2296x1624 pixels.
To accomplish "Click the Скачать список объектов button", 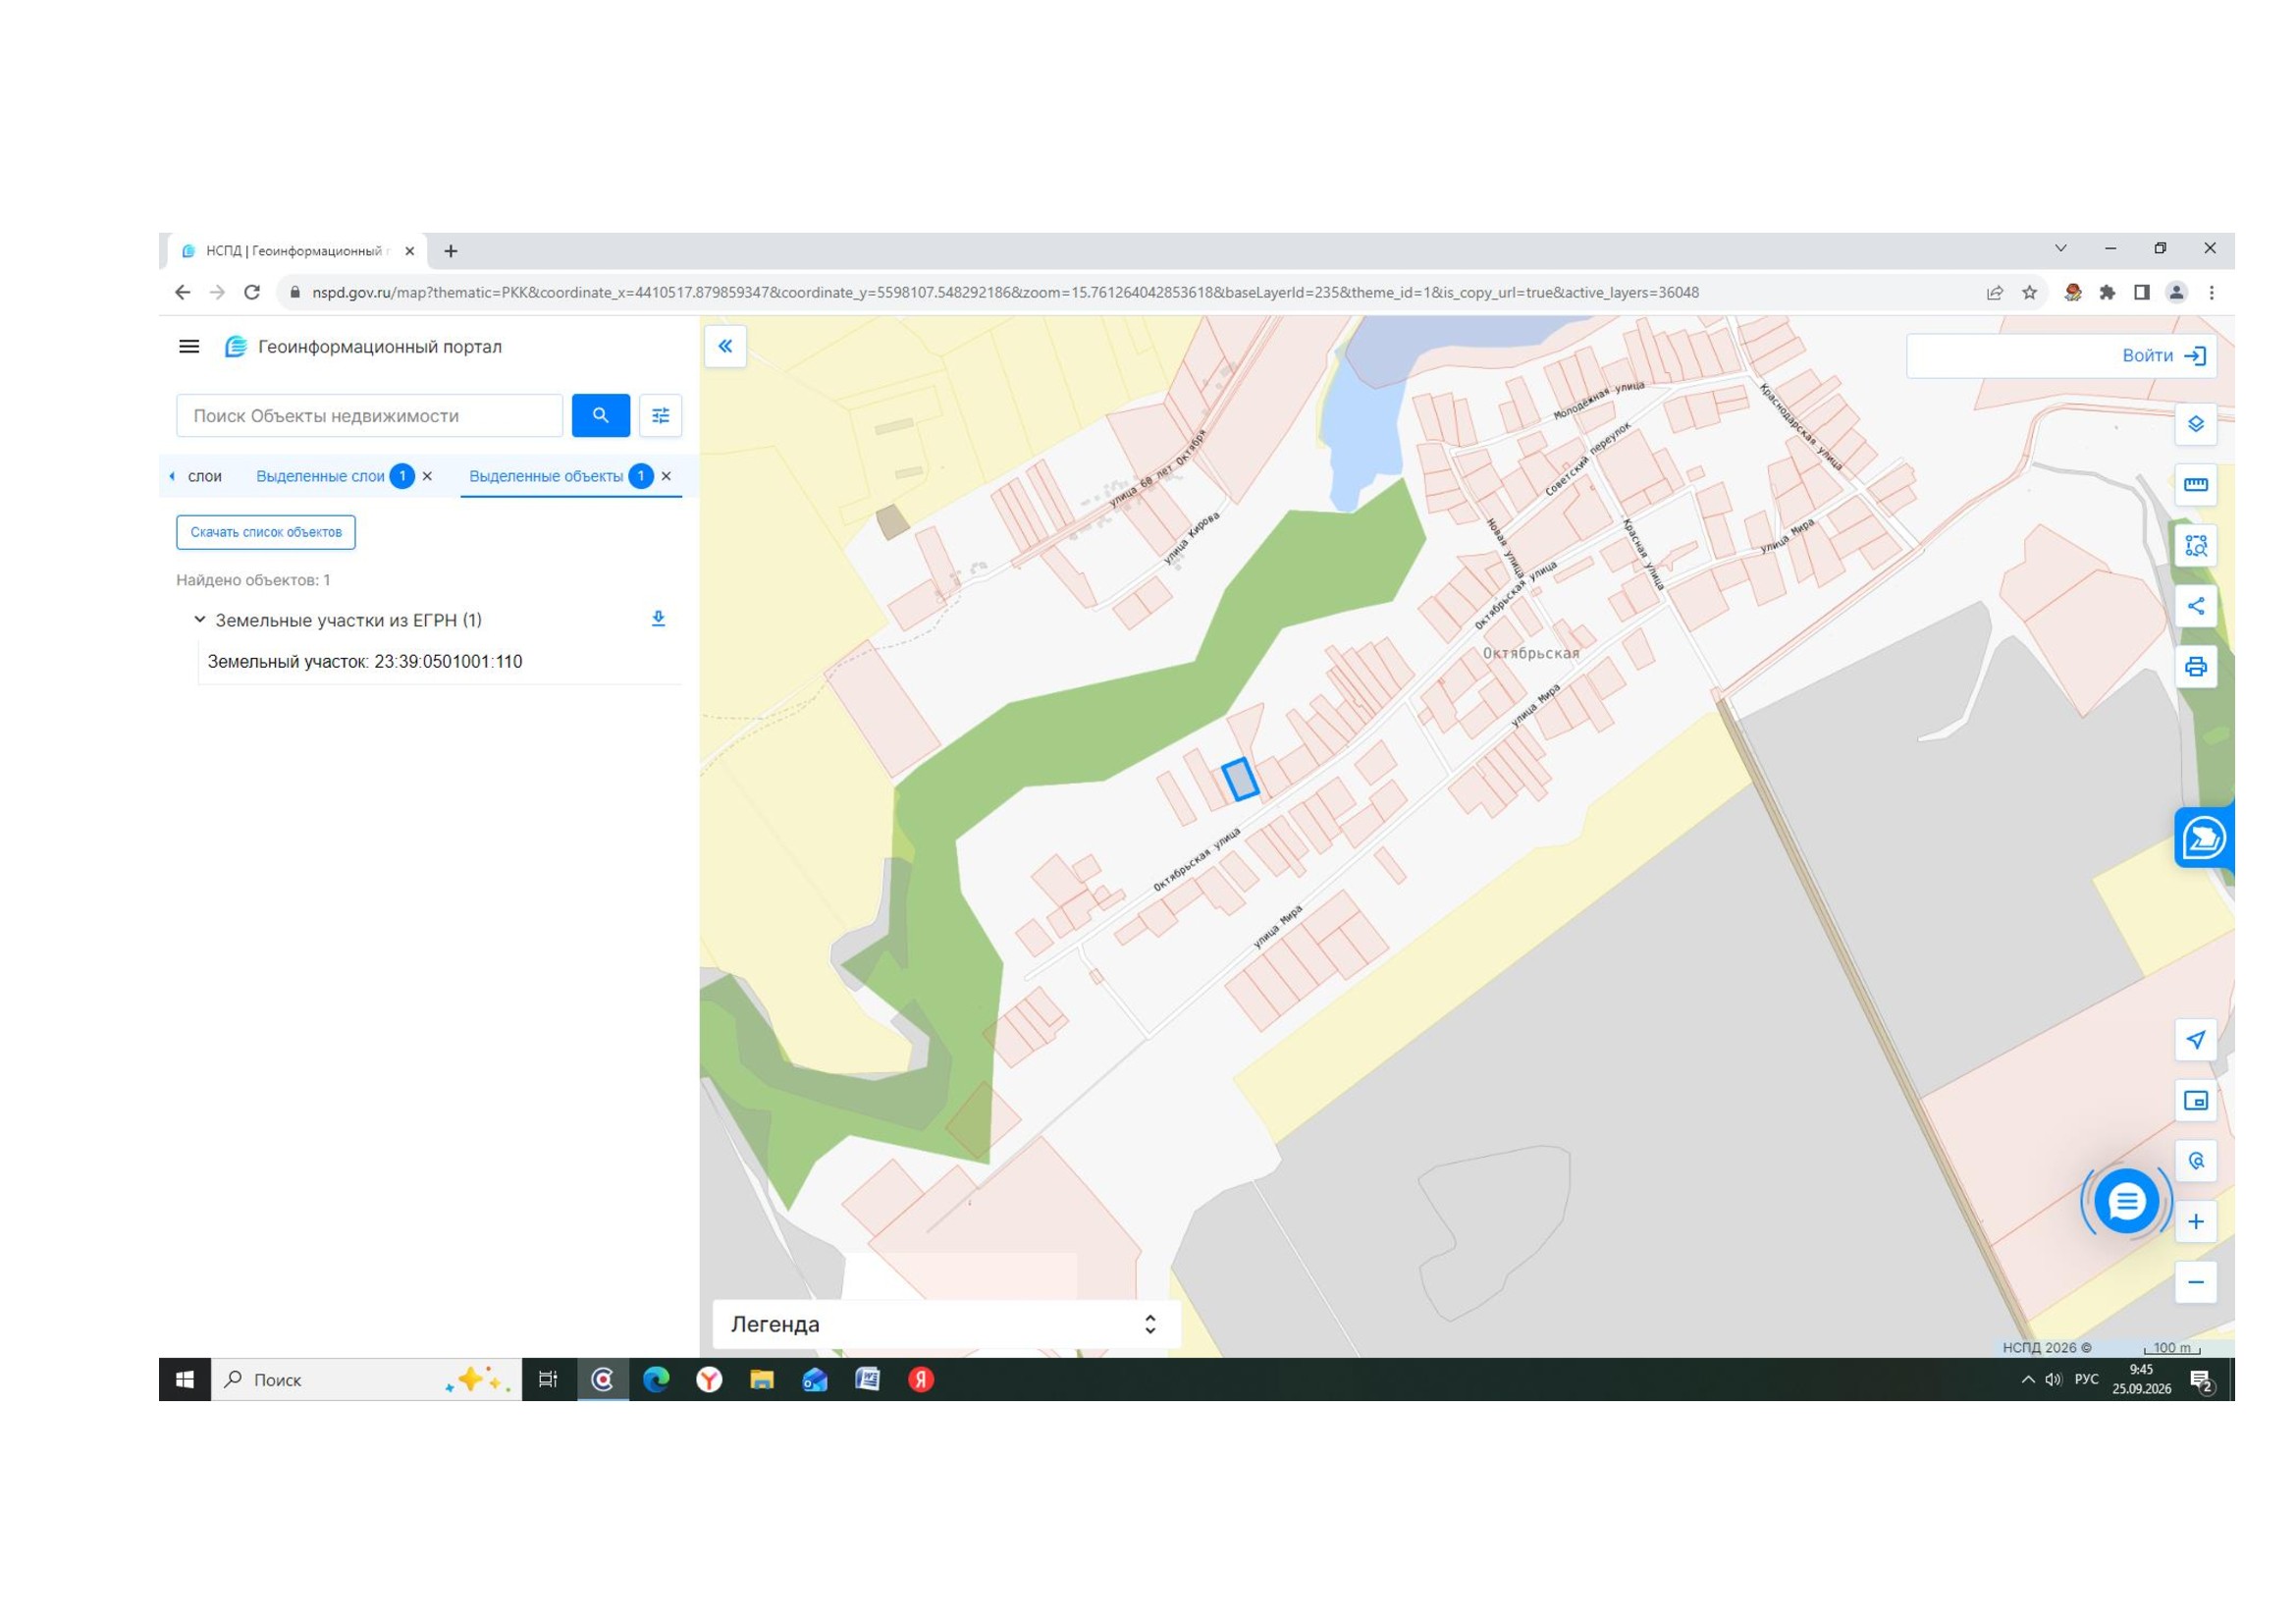I will [266, 532].
